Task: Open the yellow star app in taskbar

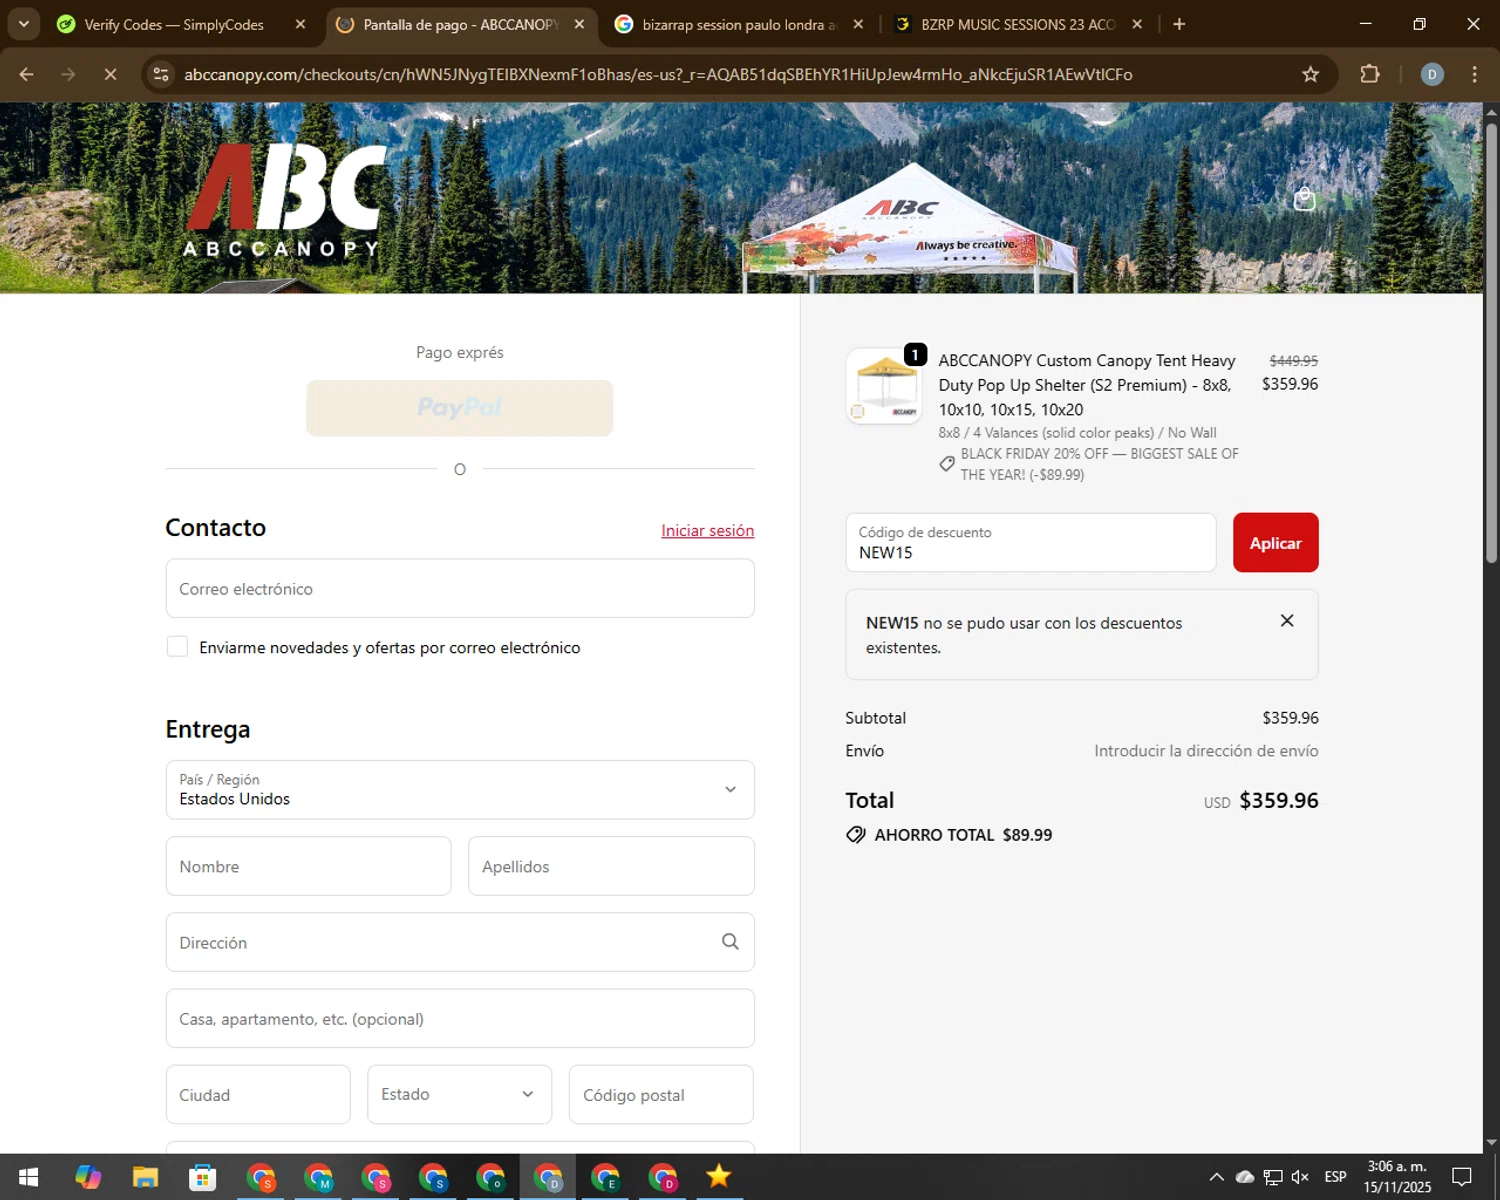Action: pyautogui.click(x=719, y=1177)
